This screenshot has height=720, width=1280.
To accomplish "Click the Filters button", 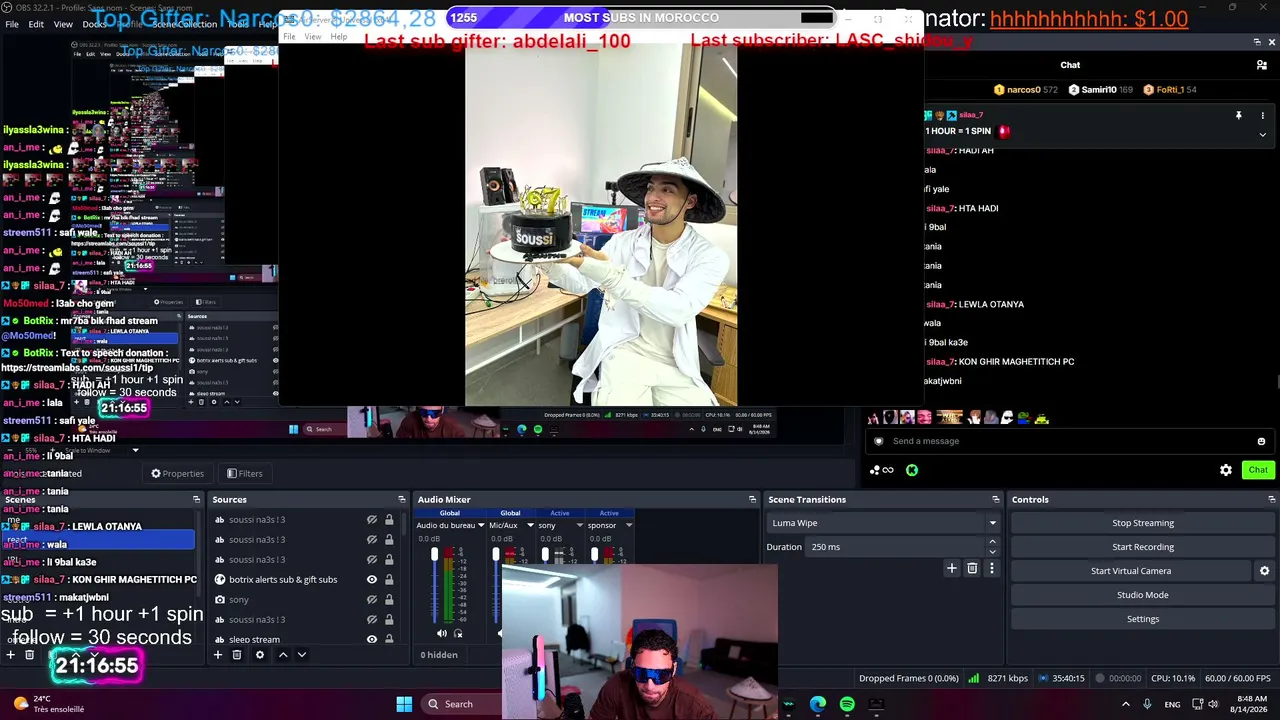I will [244, 474].
